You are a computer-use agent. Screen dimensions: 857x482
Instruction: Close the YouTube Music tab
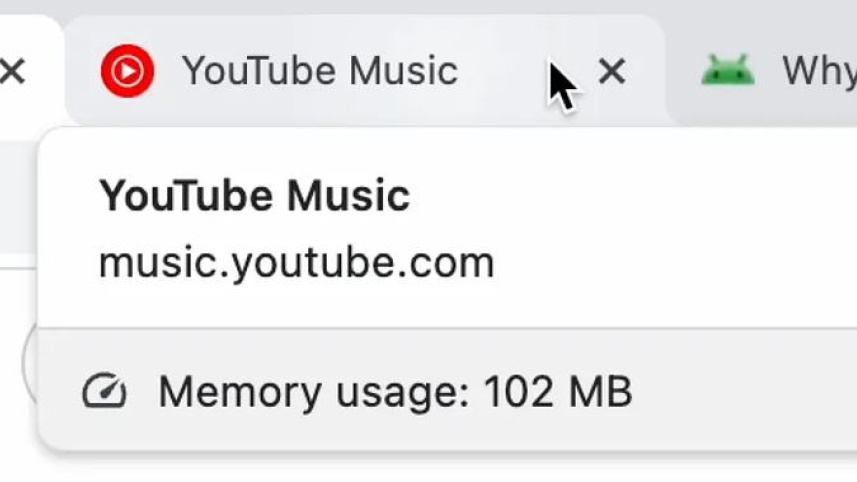tap(611, 71)
